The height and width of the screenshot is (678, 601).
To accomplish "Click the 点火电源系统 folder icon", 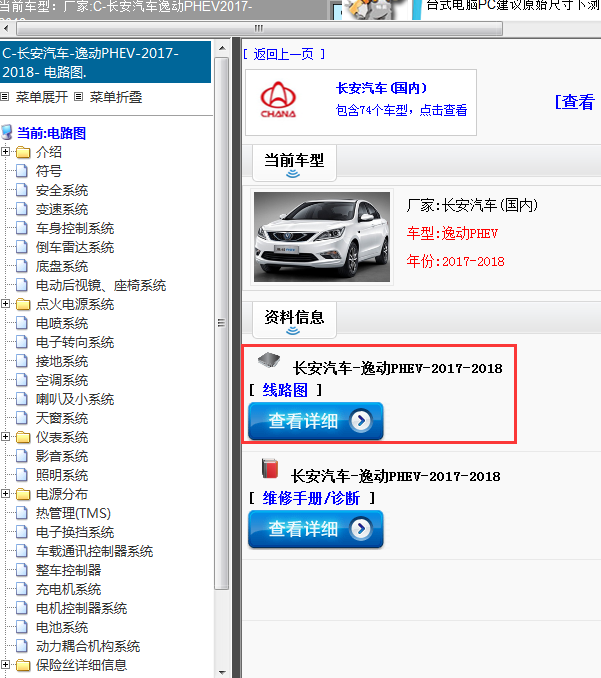I will pyautogui.click(x=23, y=304).
